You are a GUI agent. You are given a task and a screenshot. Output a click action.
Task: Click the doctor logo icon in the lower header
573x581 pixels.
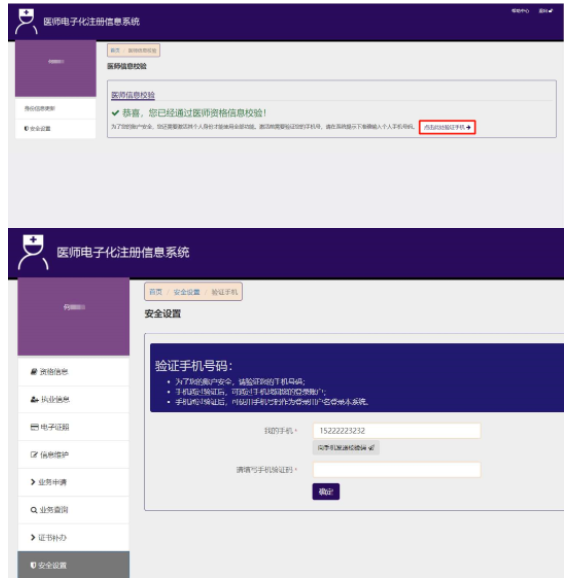pos(33,252)
